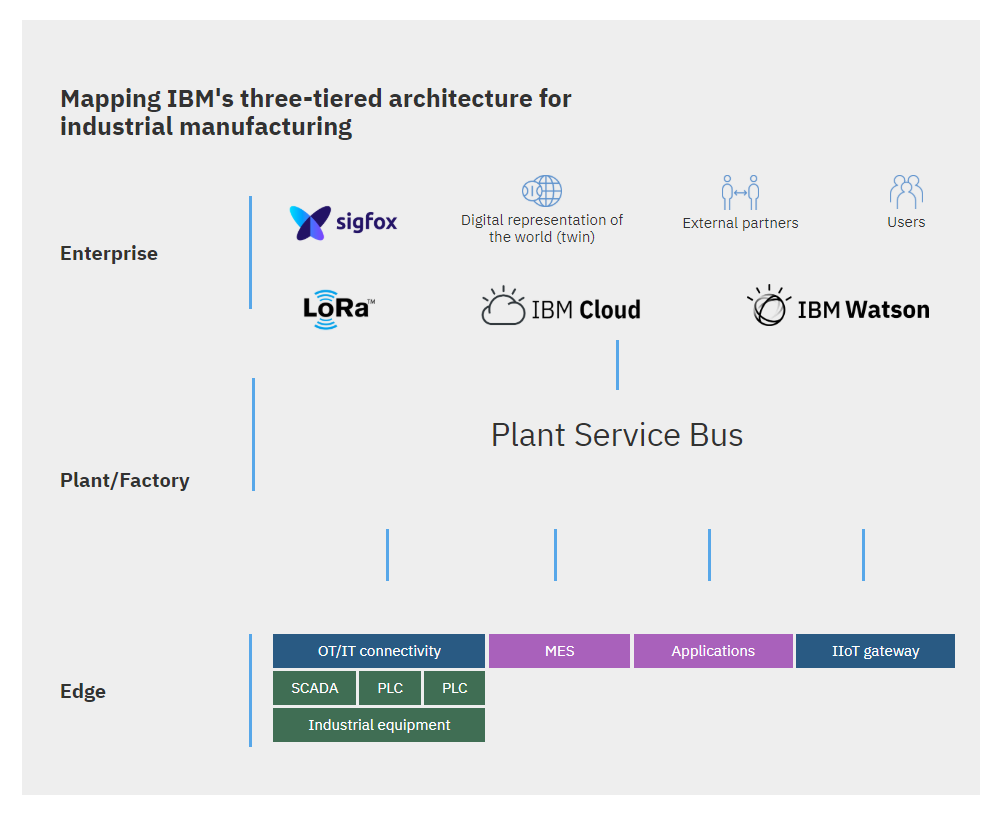1002x816 pixels.
Task: Click the diagram title heading
Action: coord(316,112)
